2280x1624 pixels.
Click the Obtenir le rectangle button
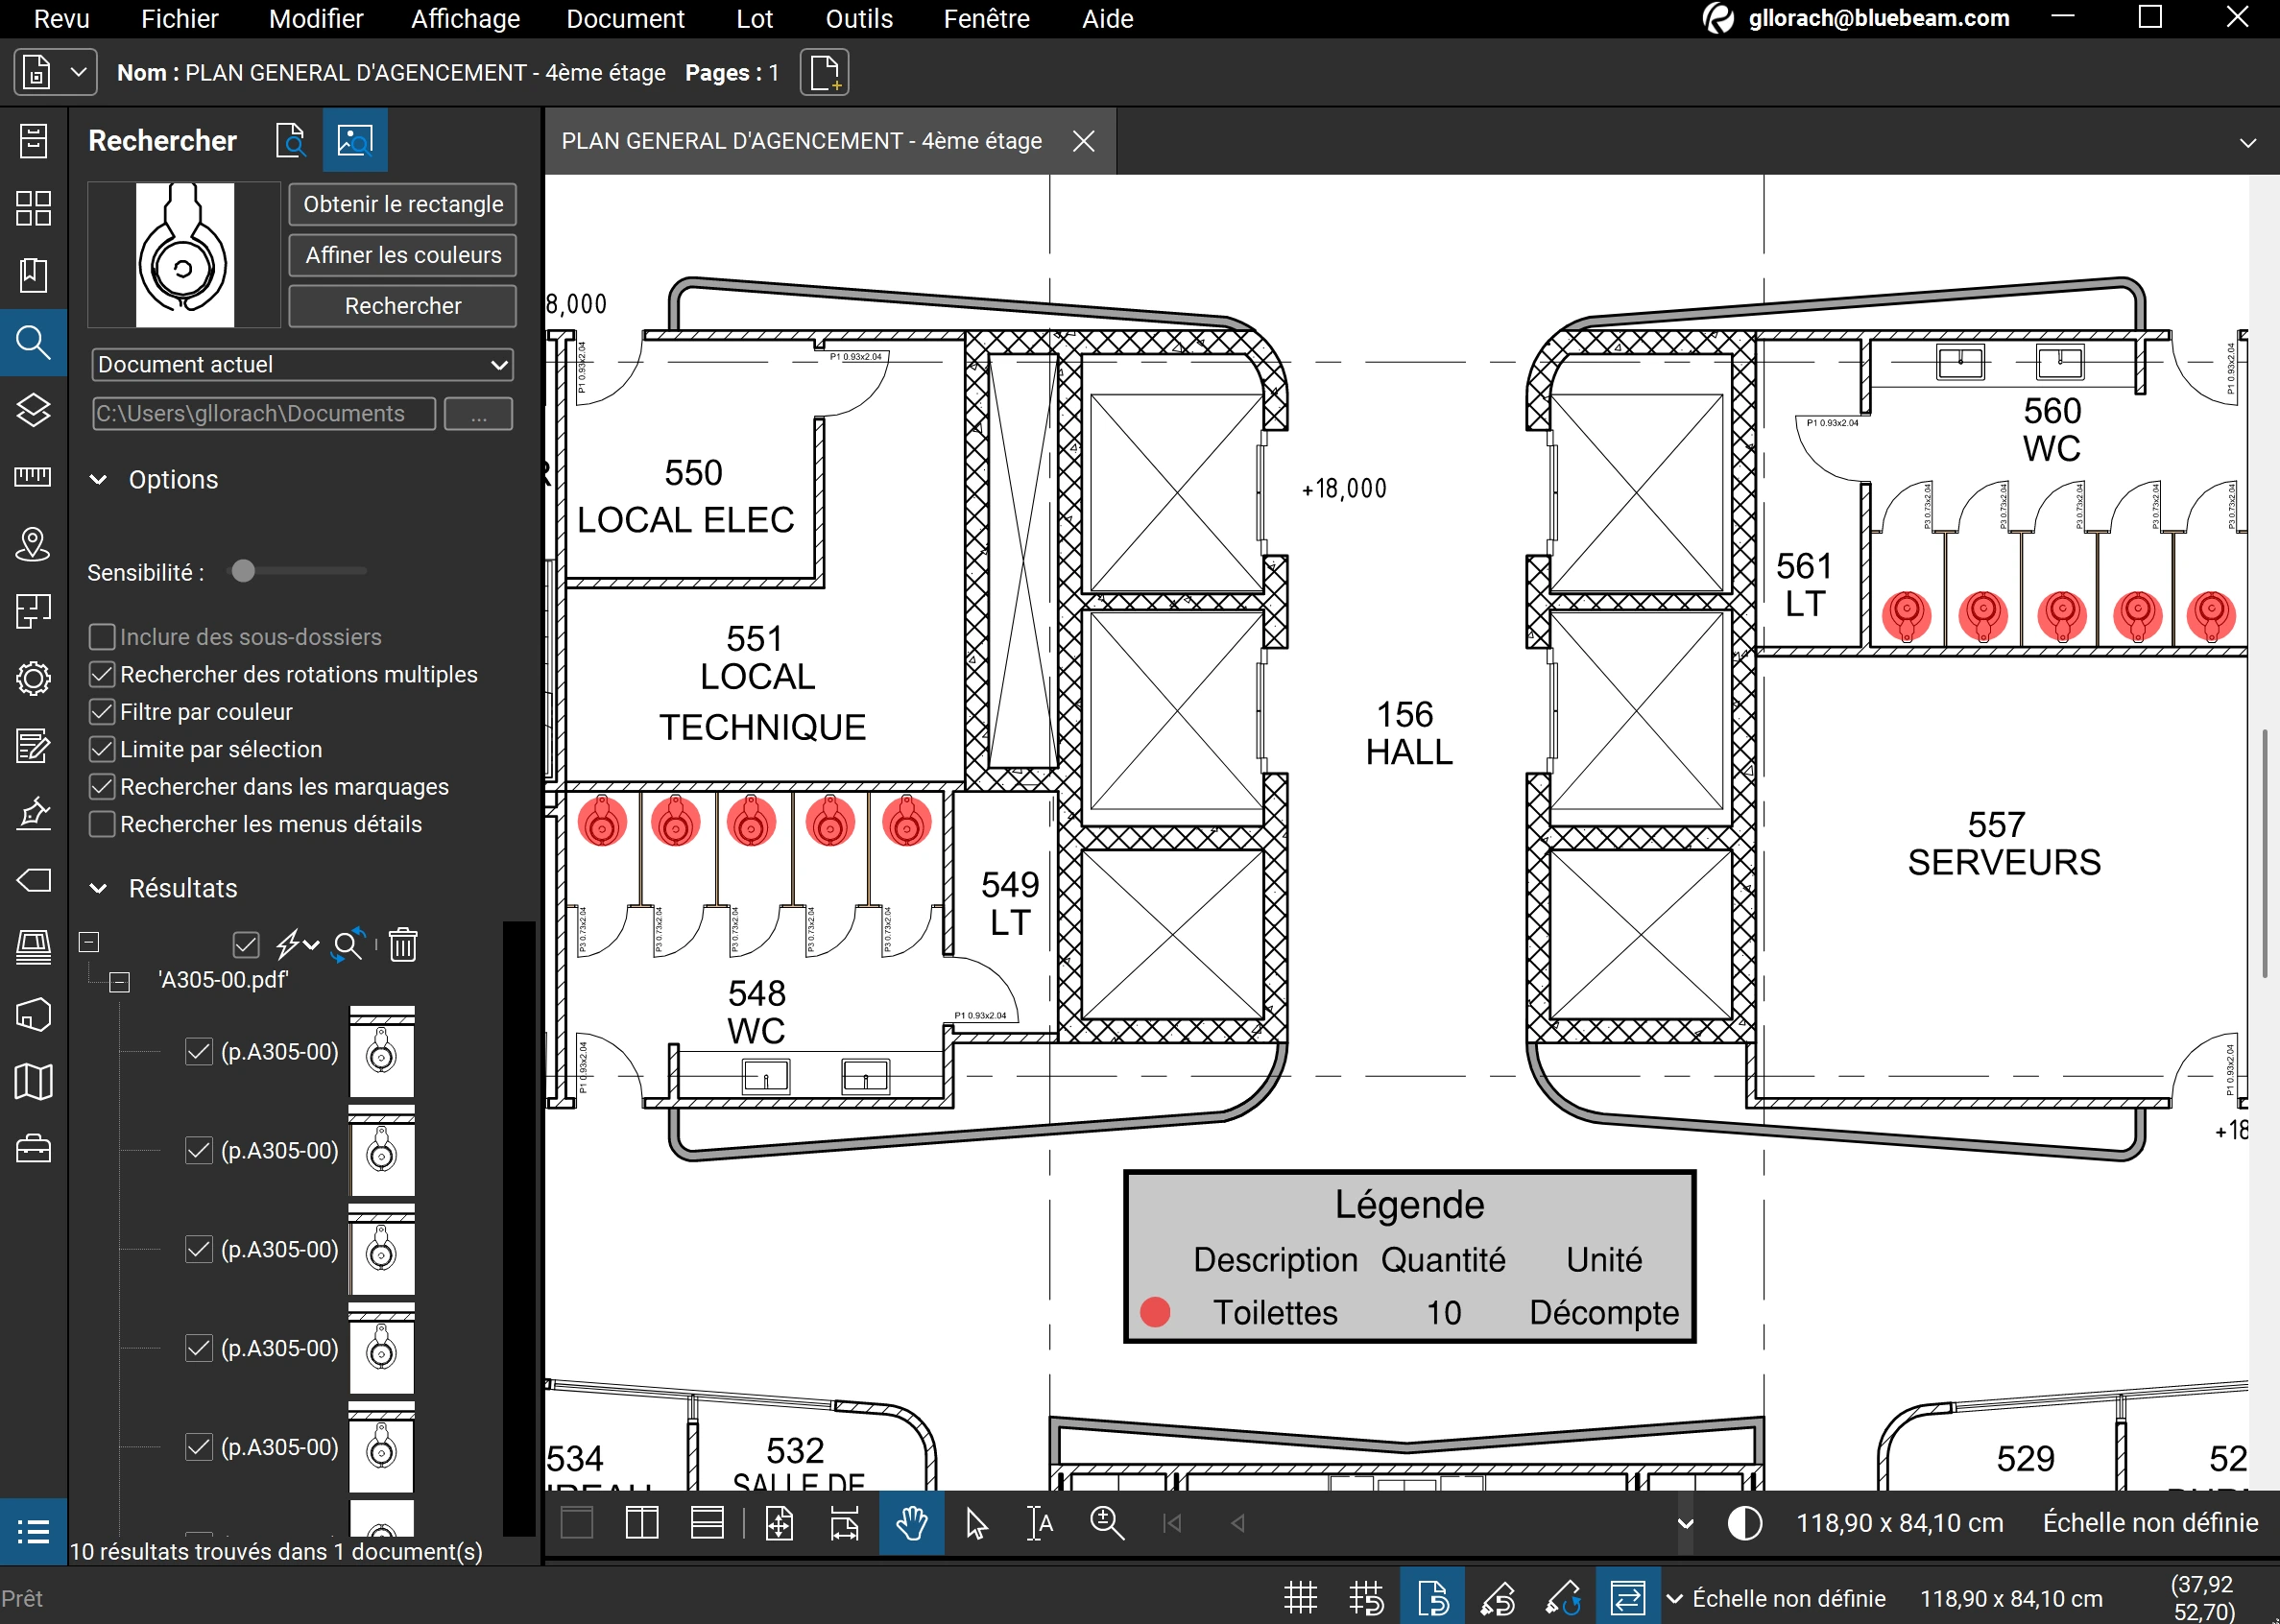tap(403, 204)
